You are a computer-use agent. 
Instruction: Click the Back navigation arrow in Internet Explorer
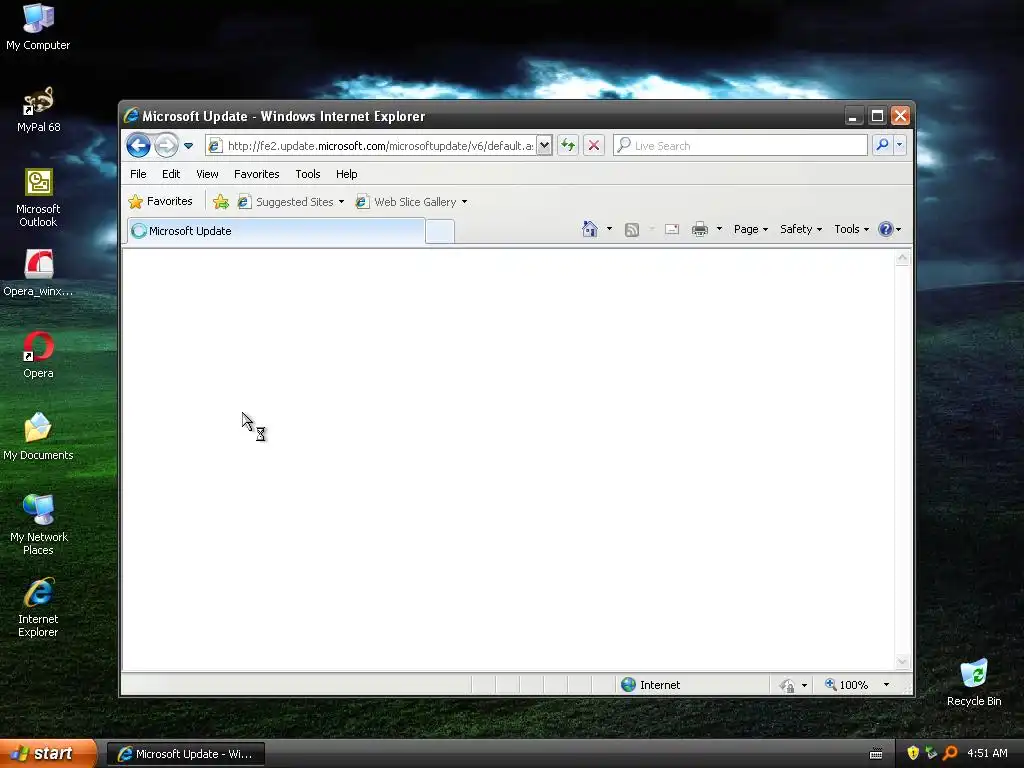coord(138,145)
